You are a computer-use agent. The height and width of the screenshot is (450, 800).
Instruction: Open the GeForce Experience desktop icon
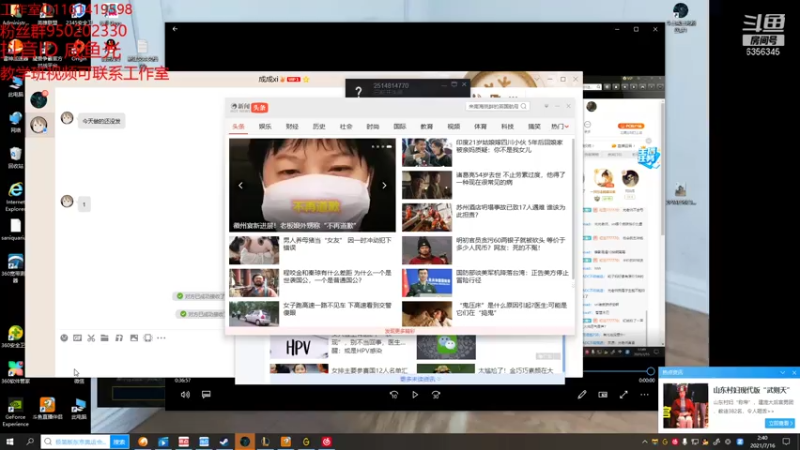[15, 412]
